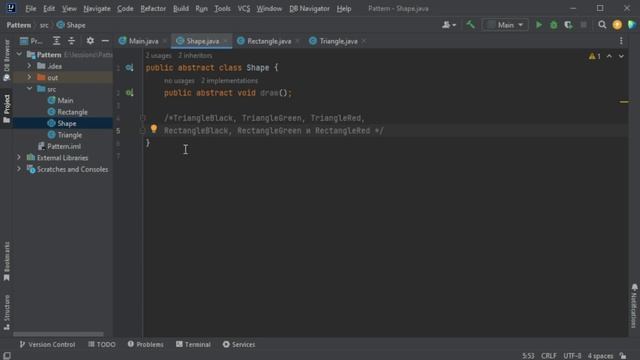This screenshot has width=640, height=360.
Task: Go to previous highlighted error arrow
Action: 609,56
